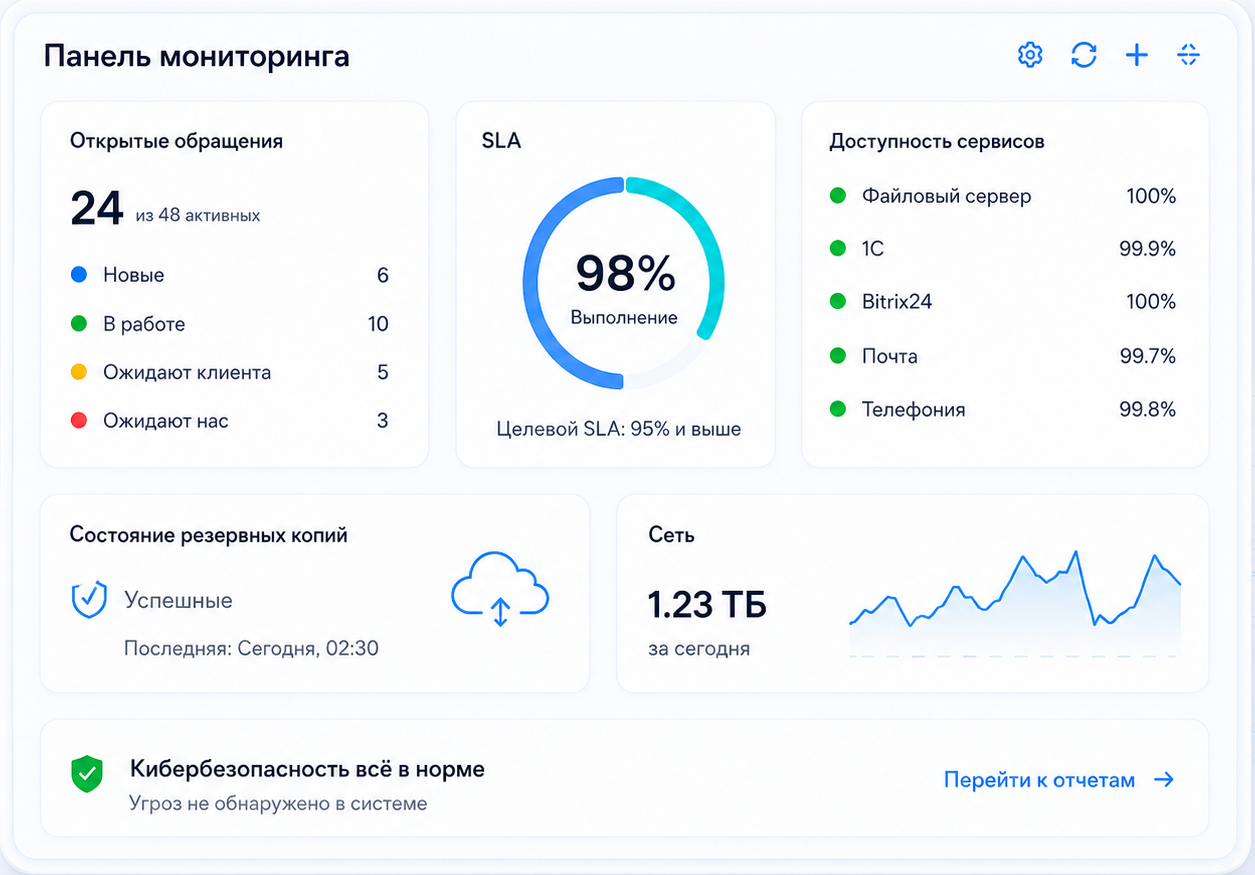Click the network traffic line chart

1015,603
